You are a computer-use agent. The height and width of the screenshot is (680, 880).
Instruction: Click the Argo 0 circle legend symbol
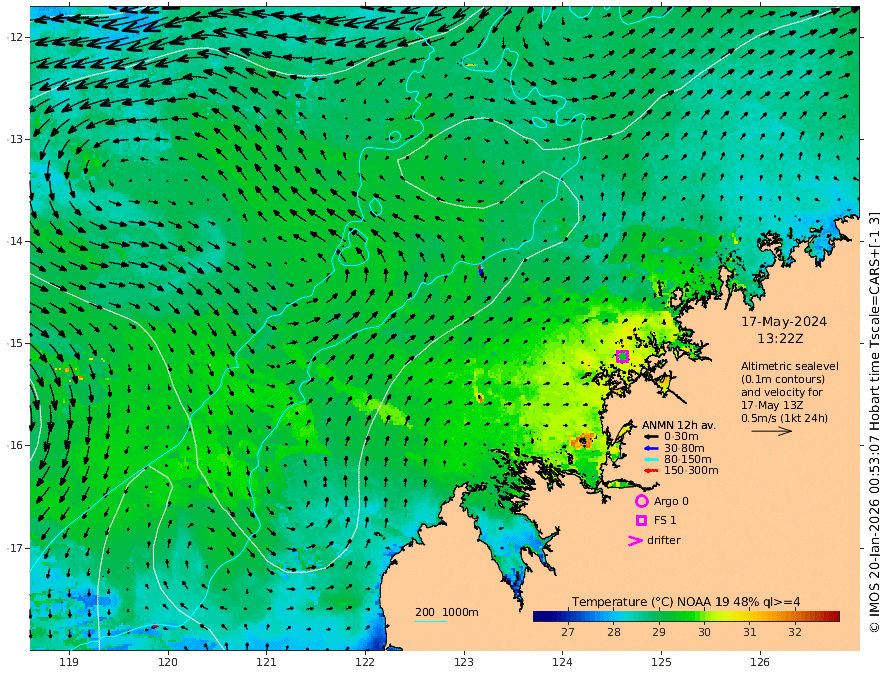[x=641, y=502]
